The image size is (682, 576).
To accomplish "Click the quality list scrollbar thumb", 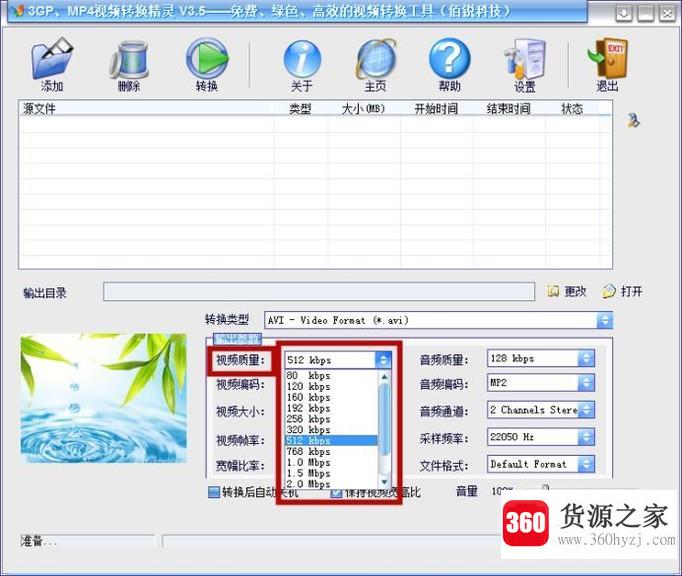I will [x=384, y=420].
